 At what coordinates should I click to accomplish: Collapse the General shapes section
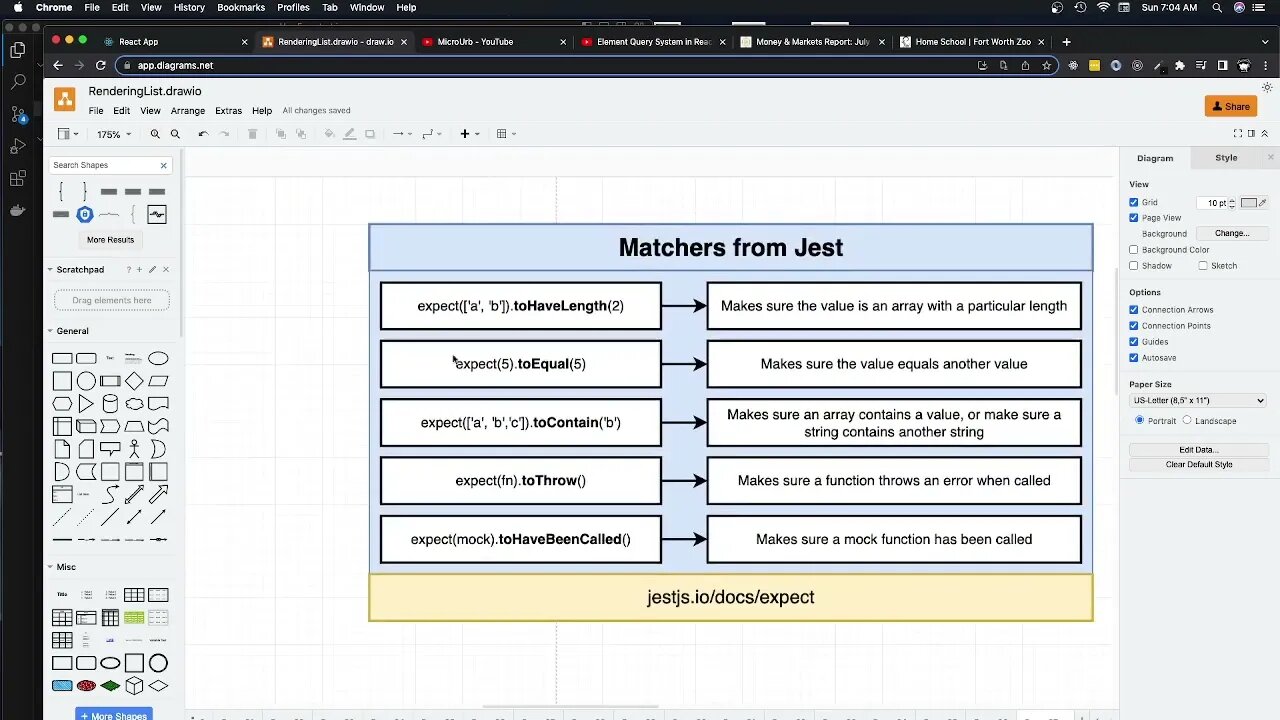(72, 331)
